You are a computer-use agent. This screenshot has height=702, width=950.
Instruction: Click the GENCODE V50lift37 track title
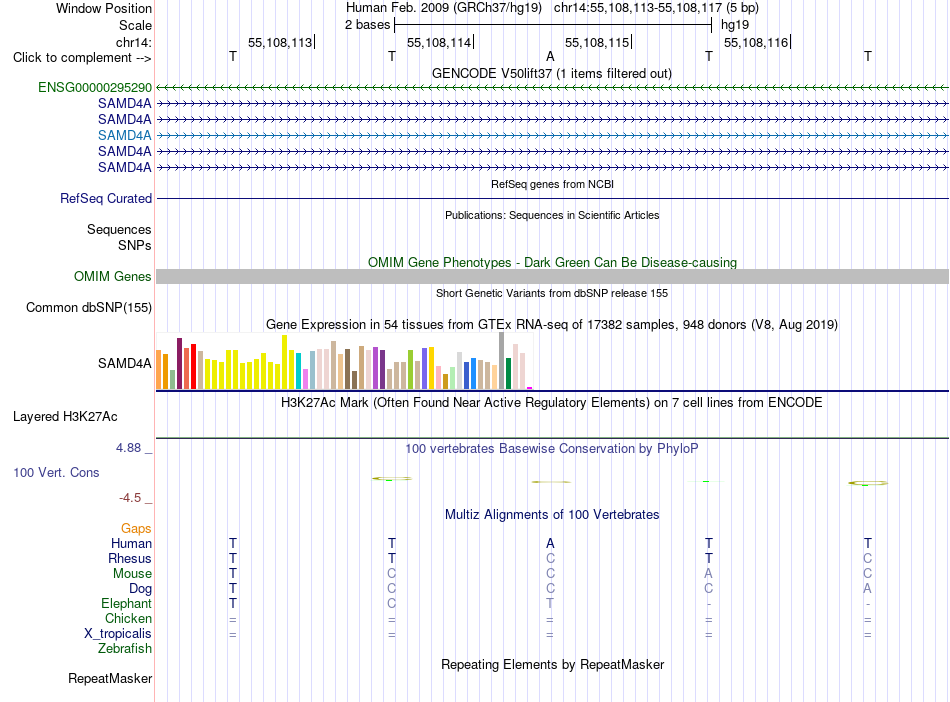[552, 73]
